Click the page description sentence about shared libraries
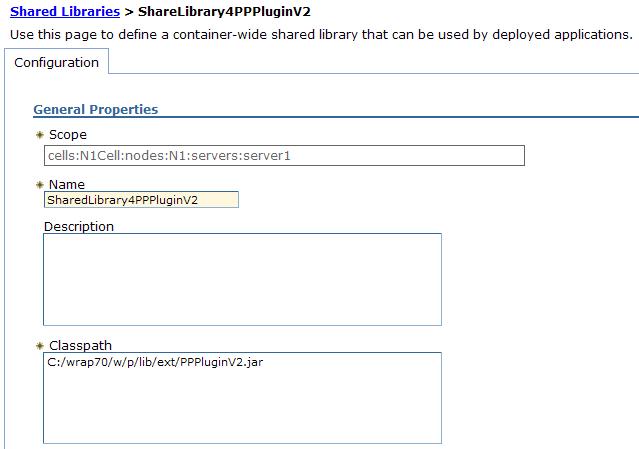 click(321, 35)
